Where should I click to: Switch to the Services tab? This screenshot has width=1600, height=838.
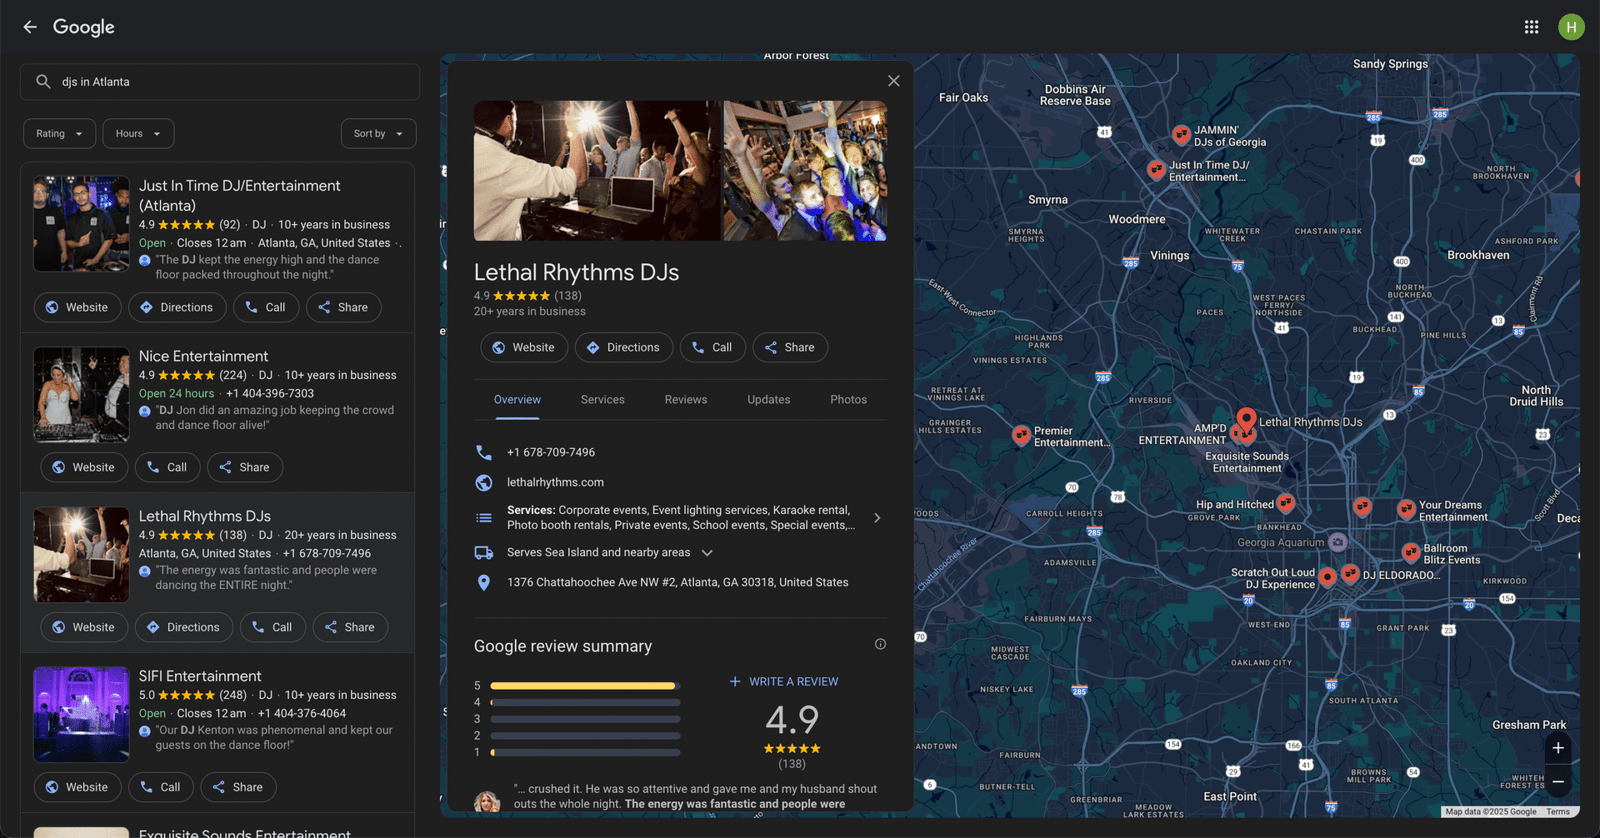coord(603,399)
